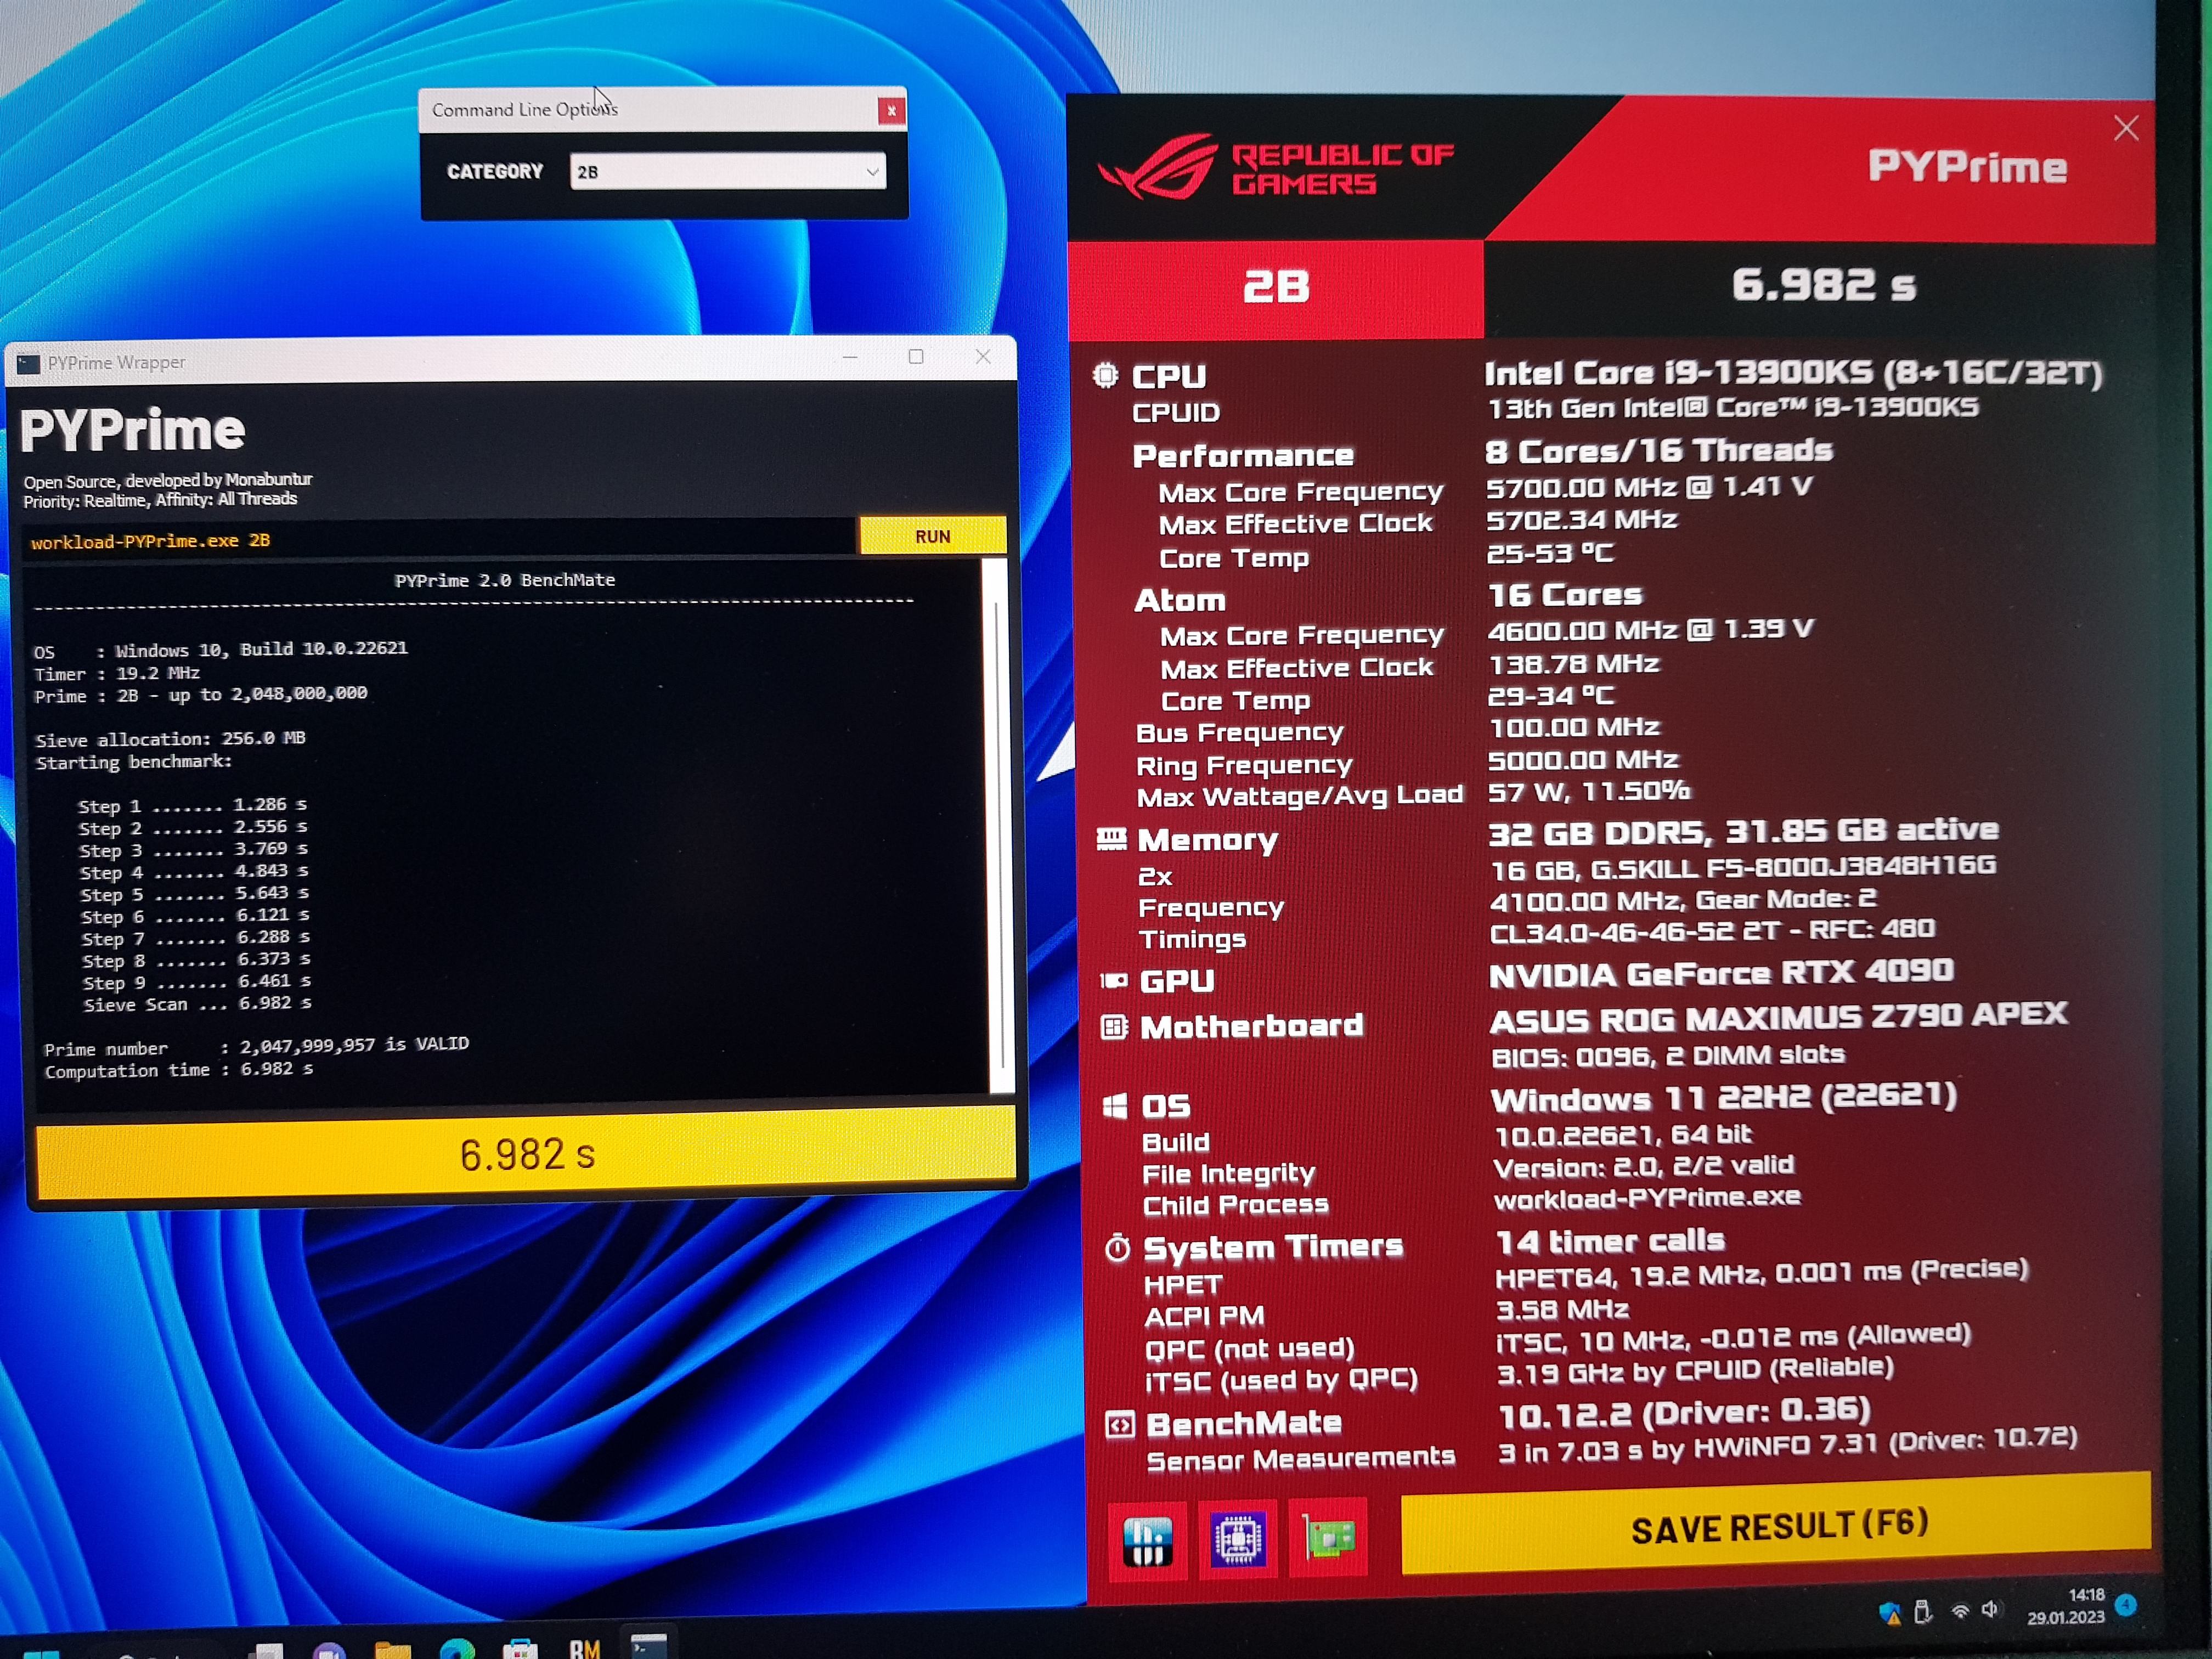Close the Command Line Options dialog

(x=891, y=111)
